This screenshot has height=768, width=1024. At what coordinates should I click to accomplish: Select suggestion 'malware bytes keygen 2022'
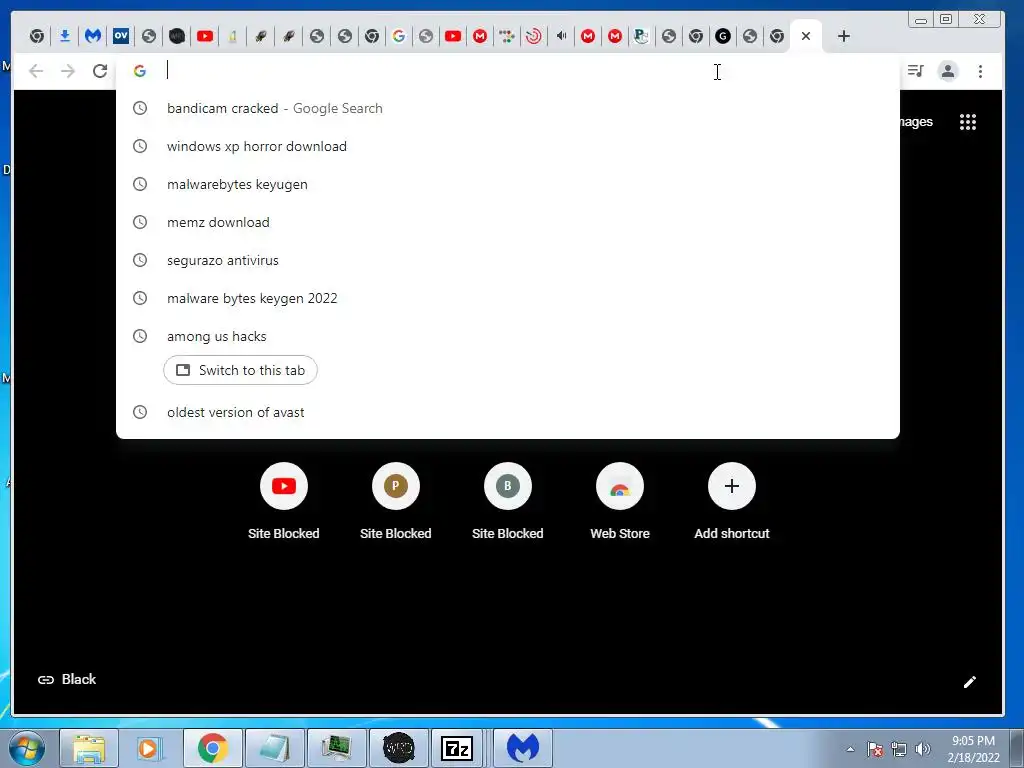(507, 298)
